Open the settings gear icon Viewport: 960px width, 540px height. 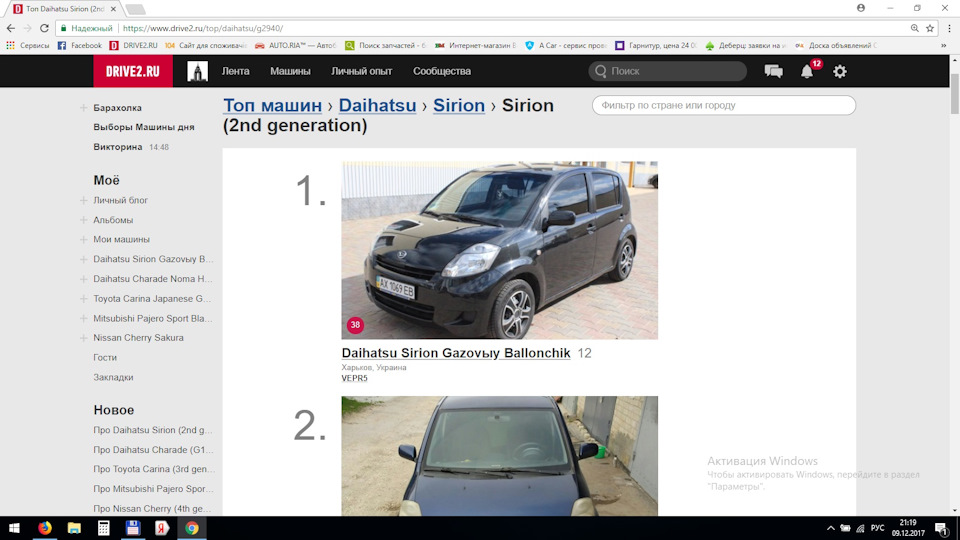point(839,71)
